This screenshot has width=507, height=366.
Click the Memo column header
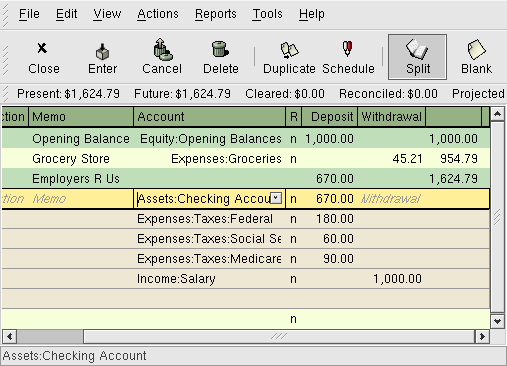tap(81, 117)
